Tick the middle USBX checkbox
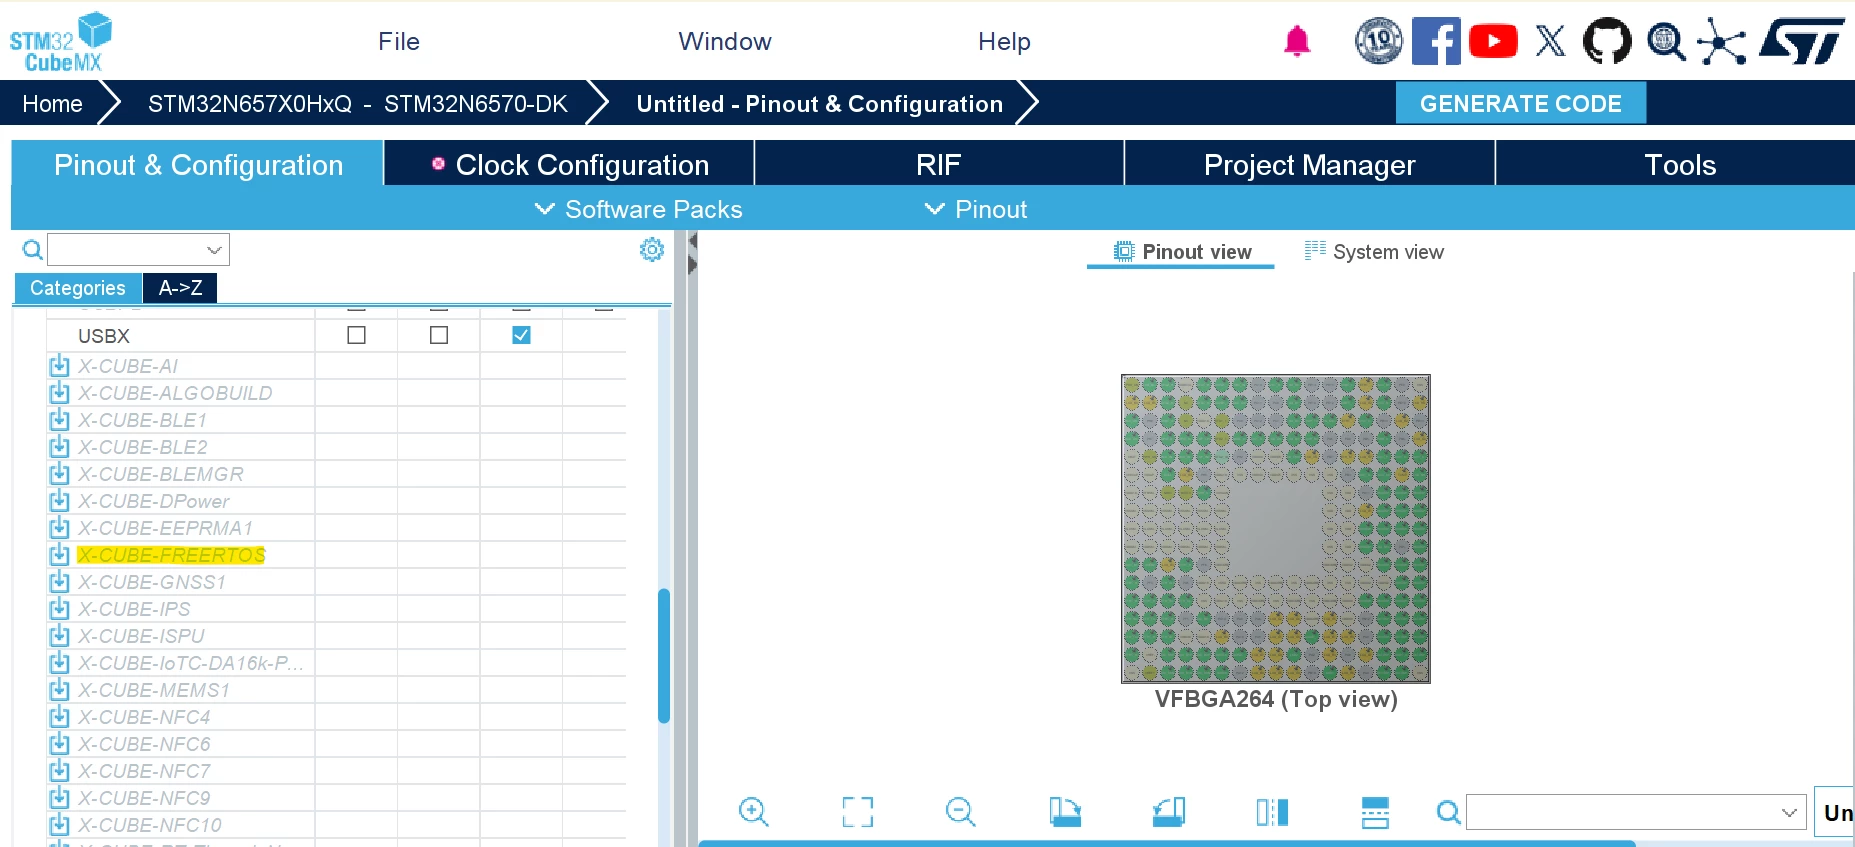This screenshot has height=847, width=1855. click(439, 335)
